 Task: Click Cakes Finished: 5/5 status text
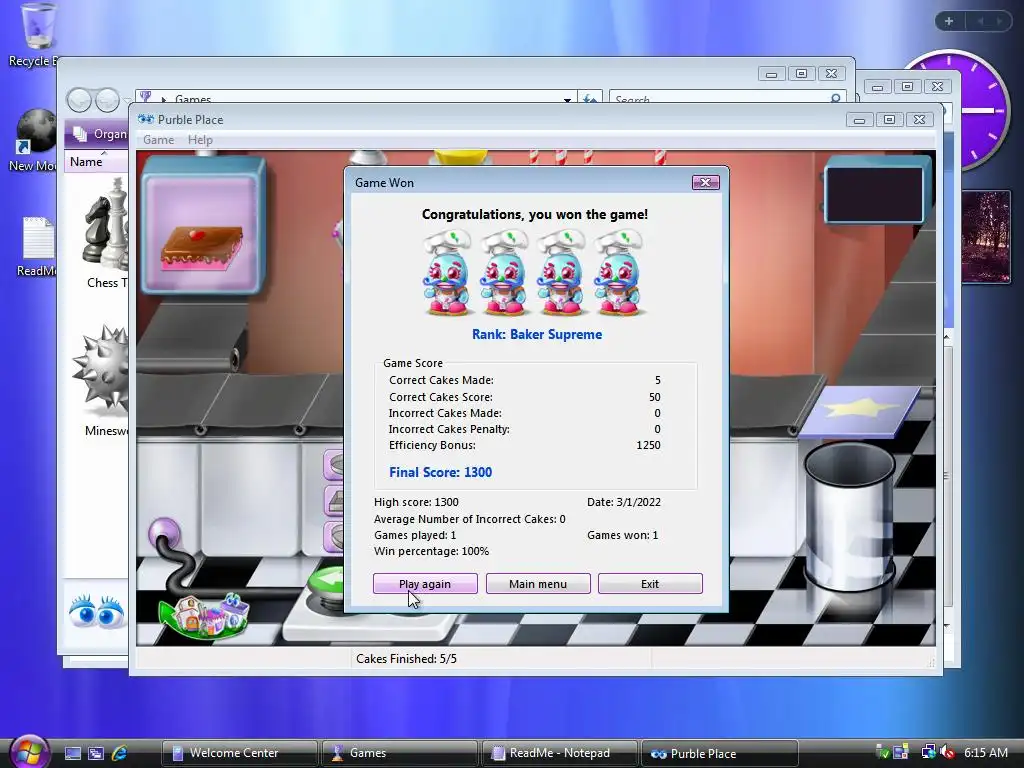[406, 659]
